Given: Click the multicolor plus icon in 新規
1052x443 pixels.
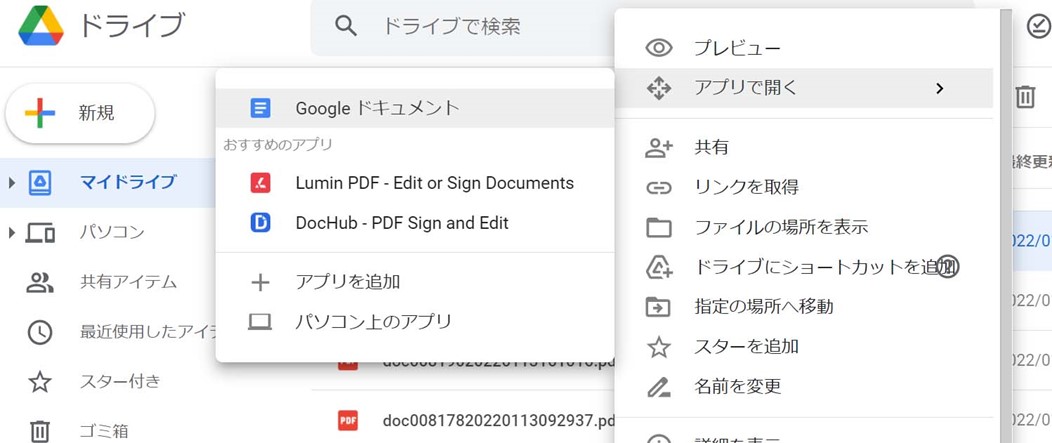Looking at the screenshot, I should [40, 113].
